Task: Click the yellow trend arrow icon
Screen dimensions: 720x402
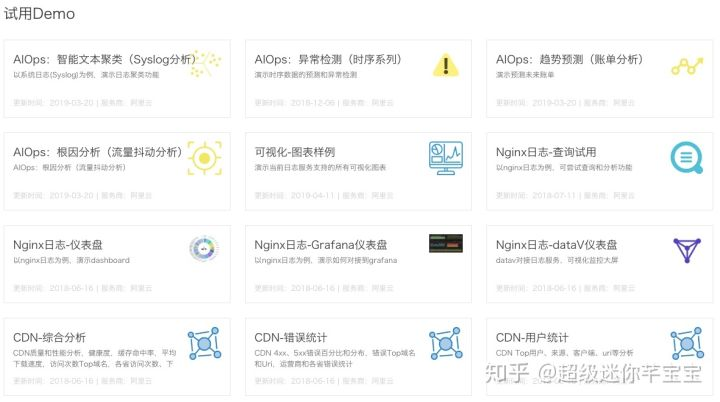Action: tap(687, 66)
